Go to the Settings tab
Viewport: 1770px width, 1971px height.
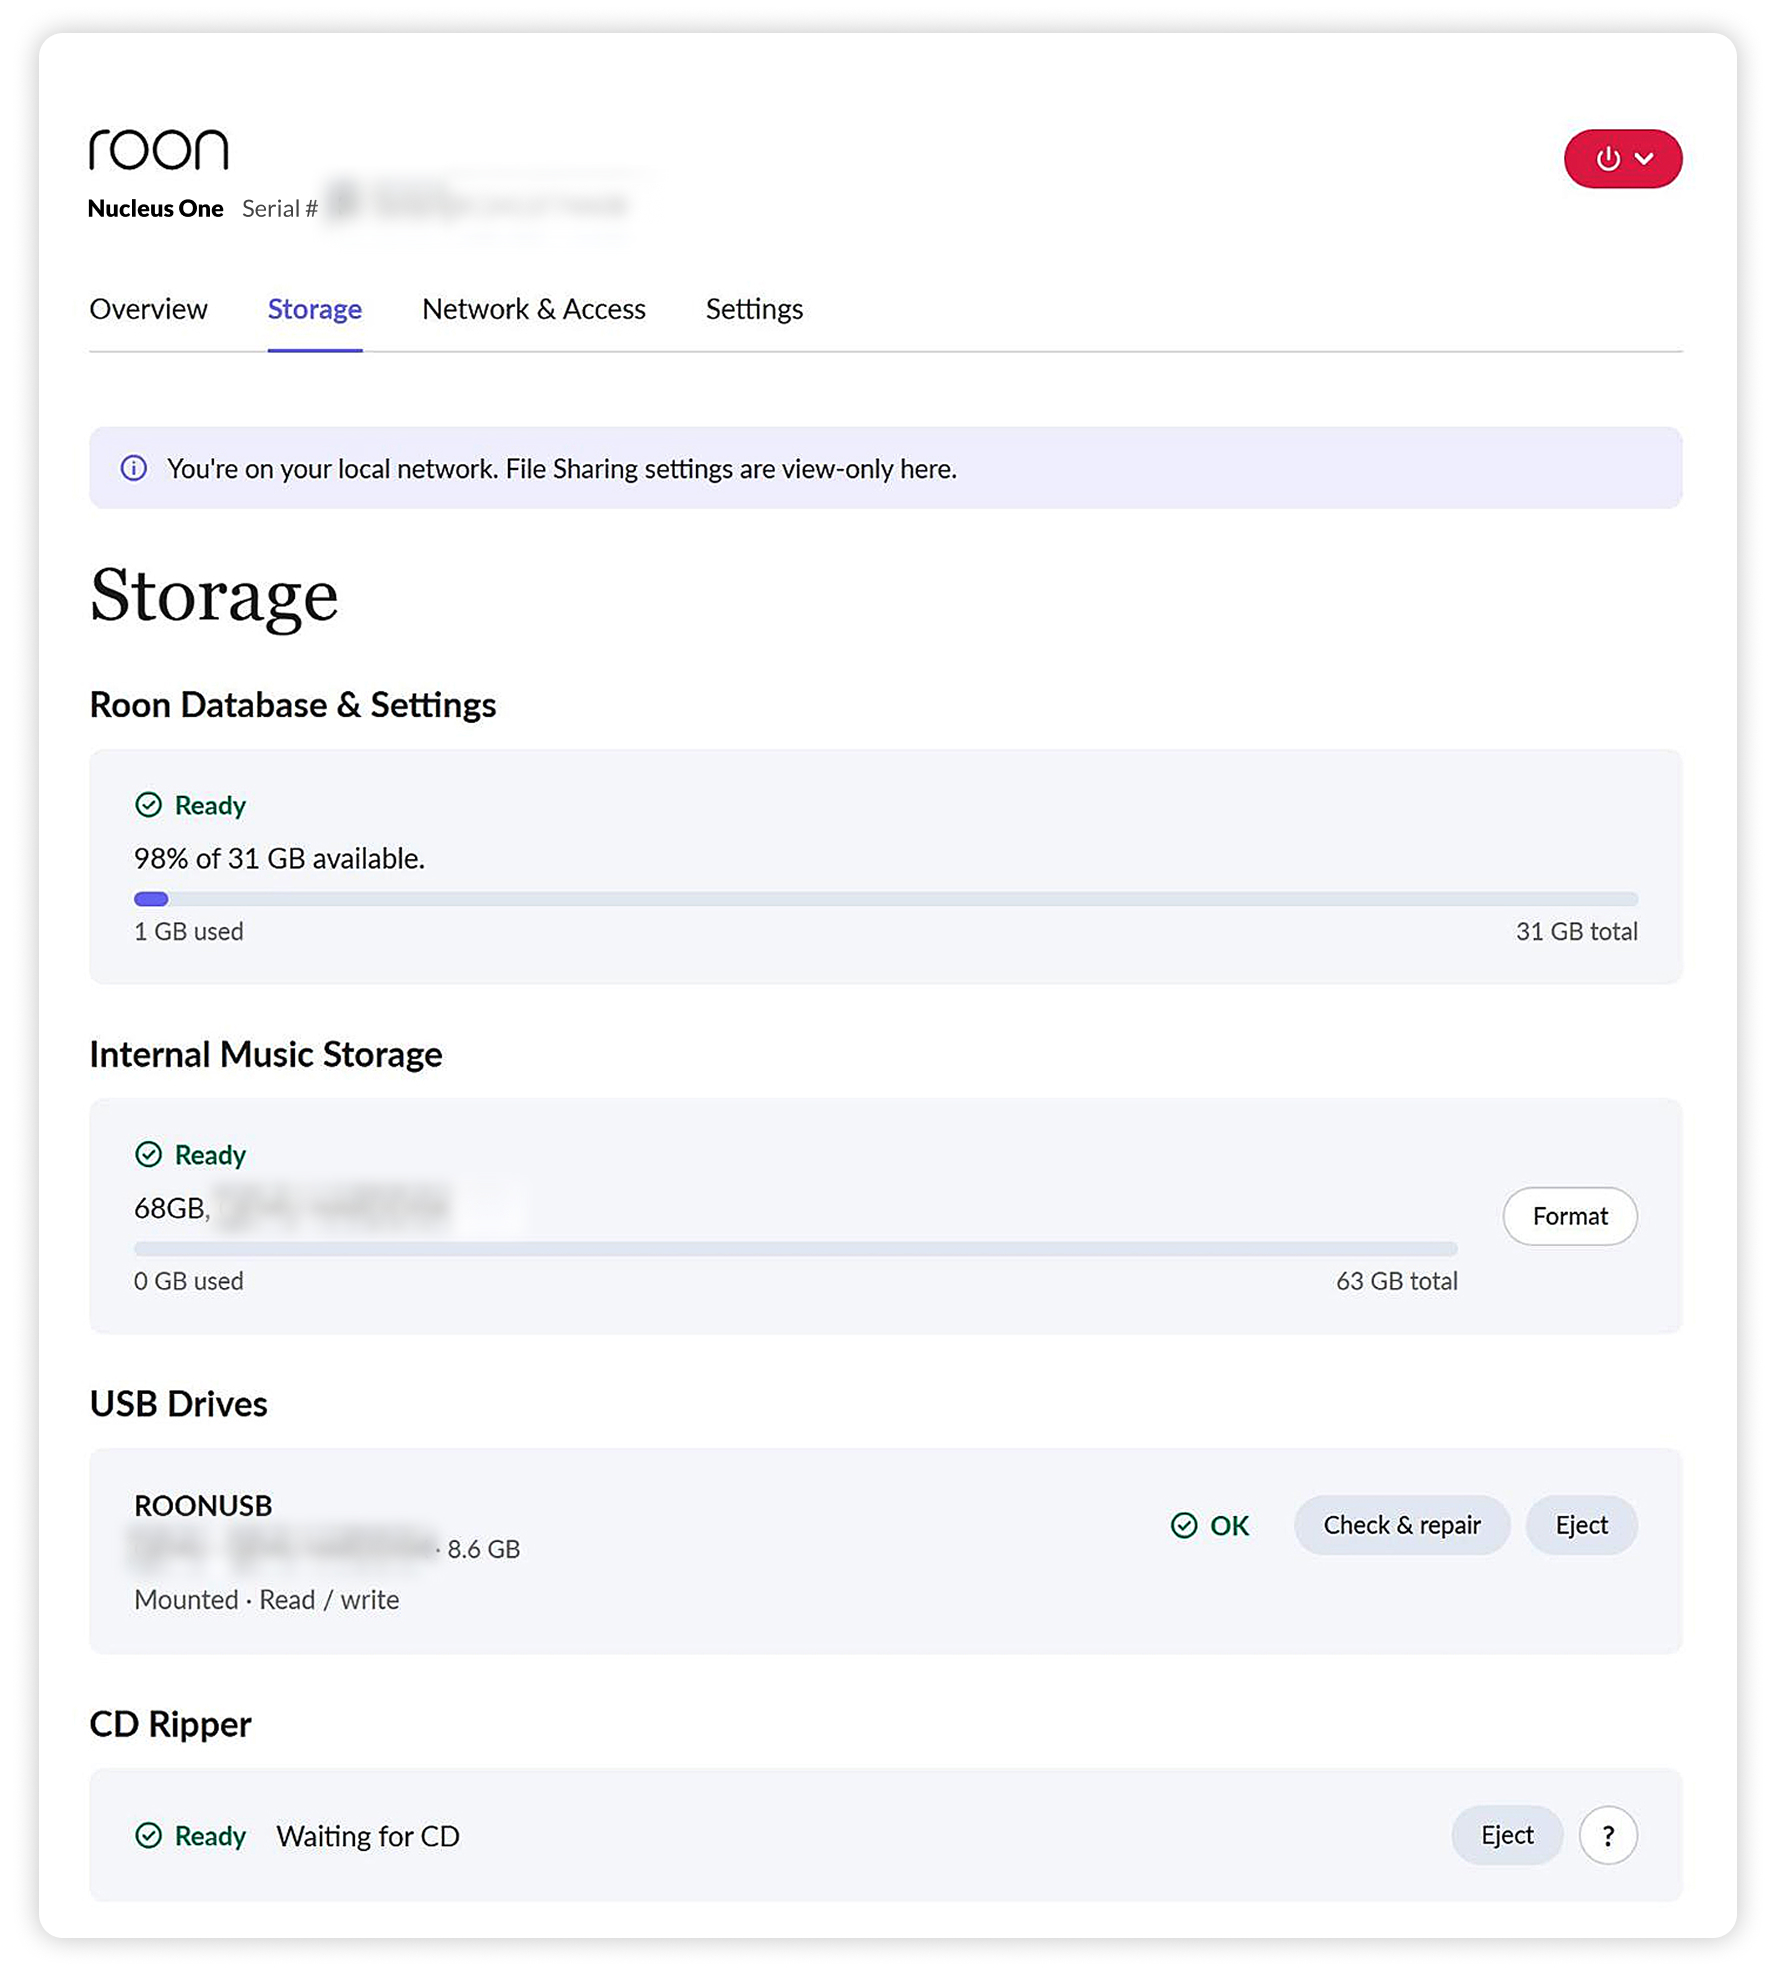pyautogui.click(x=754, y=309)
